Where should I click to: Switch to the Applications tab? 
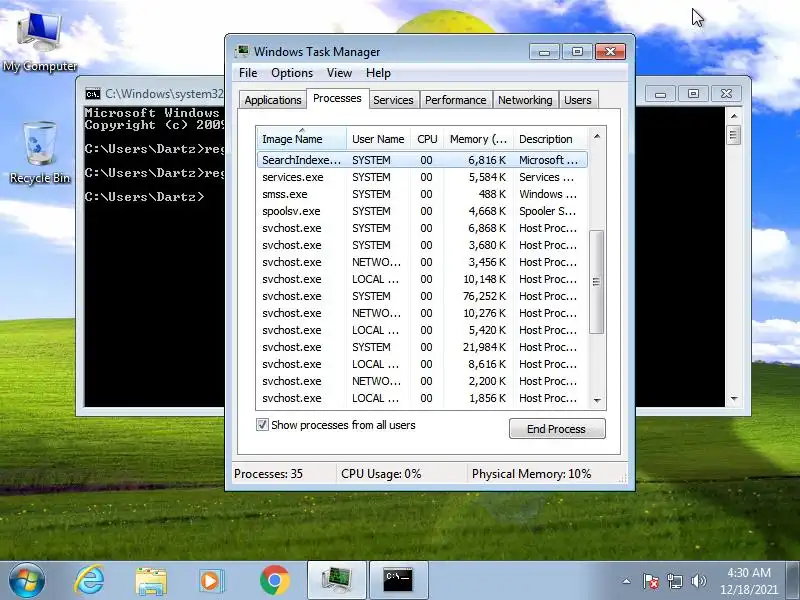click(x=272, y=100)
